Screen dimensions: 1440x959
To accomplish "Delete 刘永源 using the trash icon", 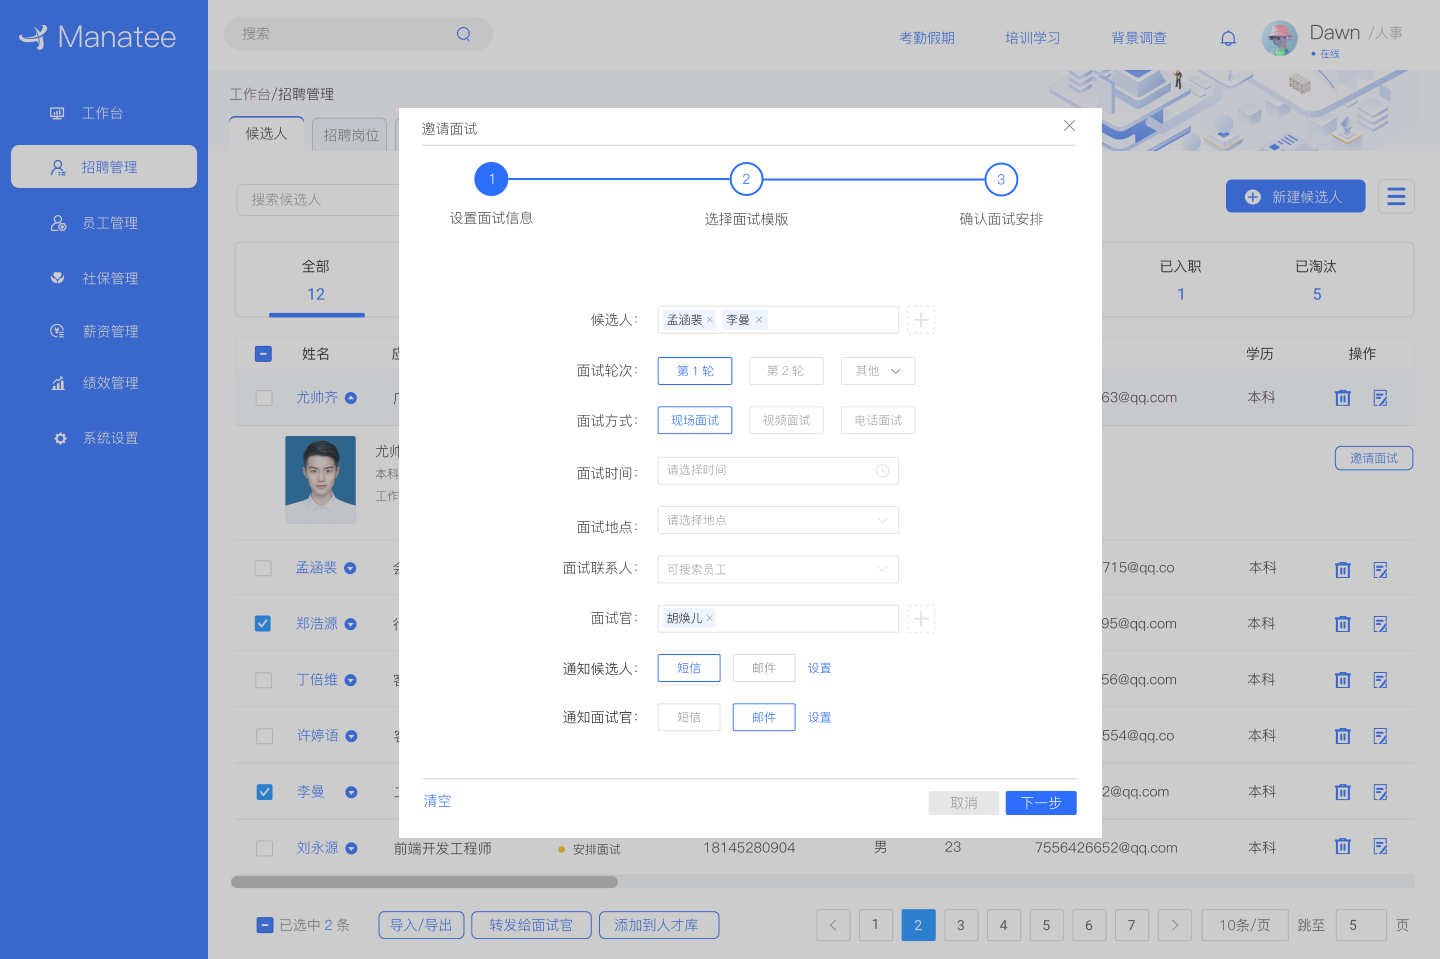I will (1342, 846).
